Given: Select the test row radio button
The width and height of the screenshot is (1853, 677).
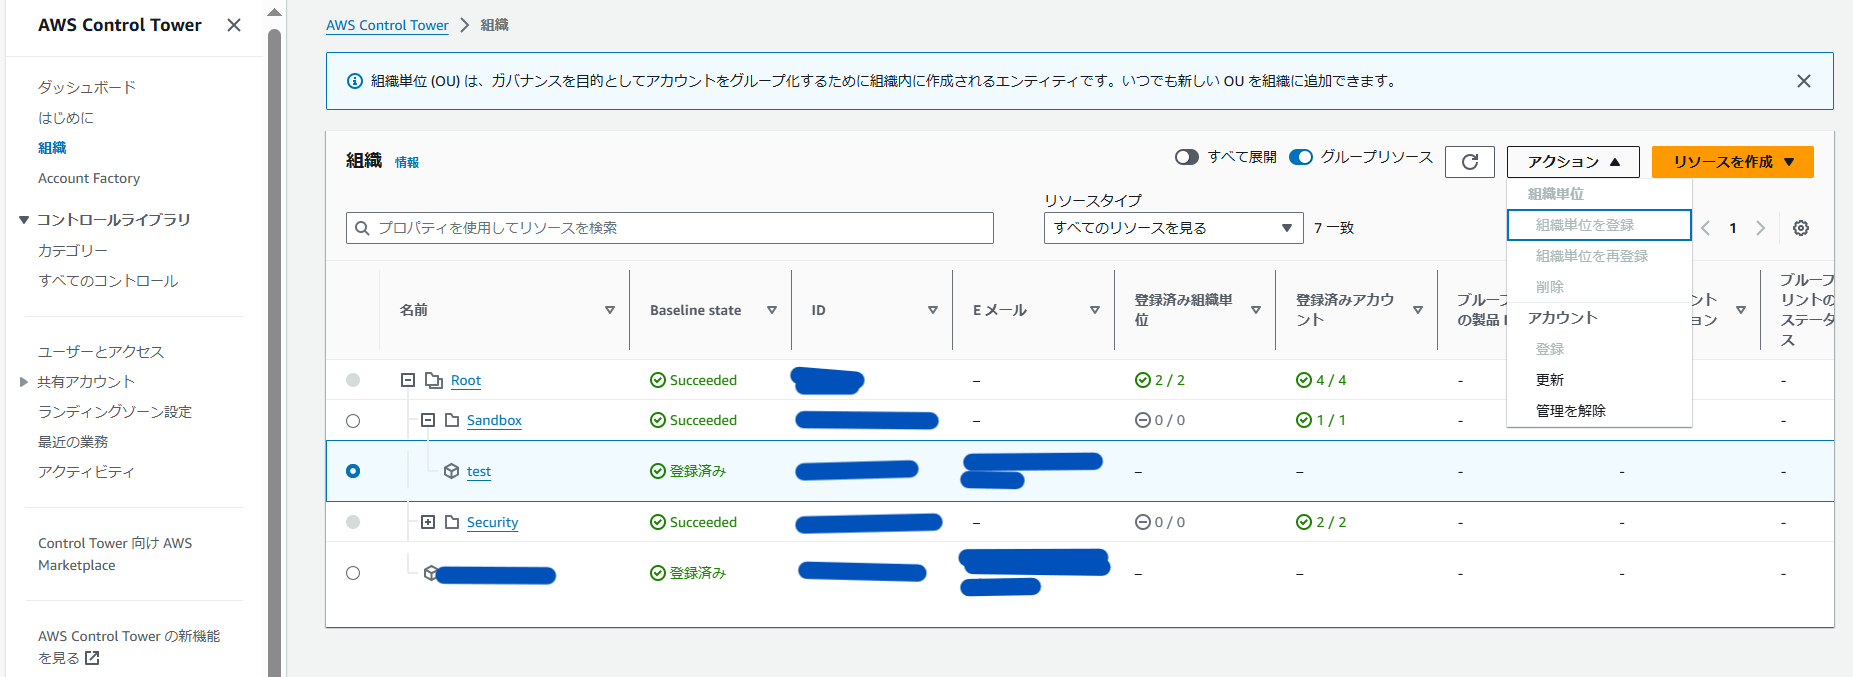Looking at the screenshot, I should [x=353, y=471].
